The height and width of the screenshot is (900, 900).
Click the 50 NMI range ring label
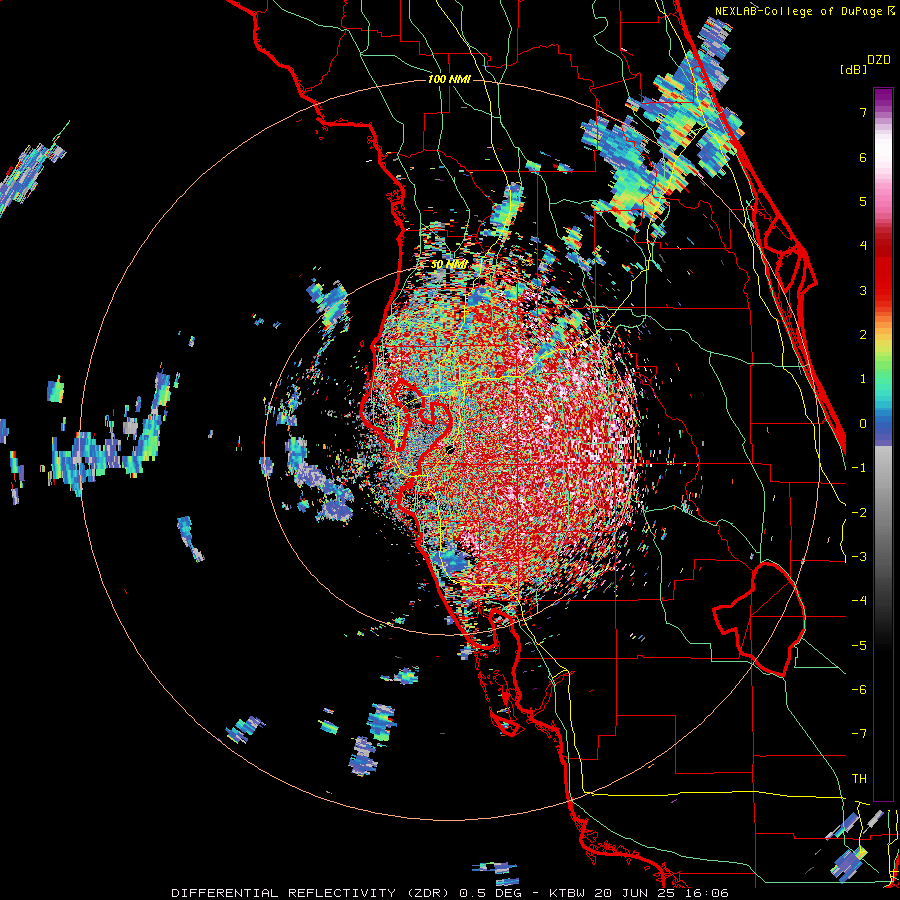449,265
